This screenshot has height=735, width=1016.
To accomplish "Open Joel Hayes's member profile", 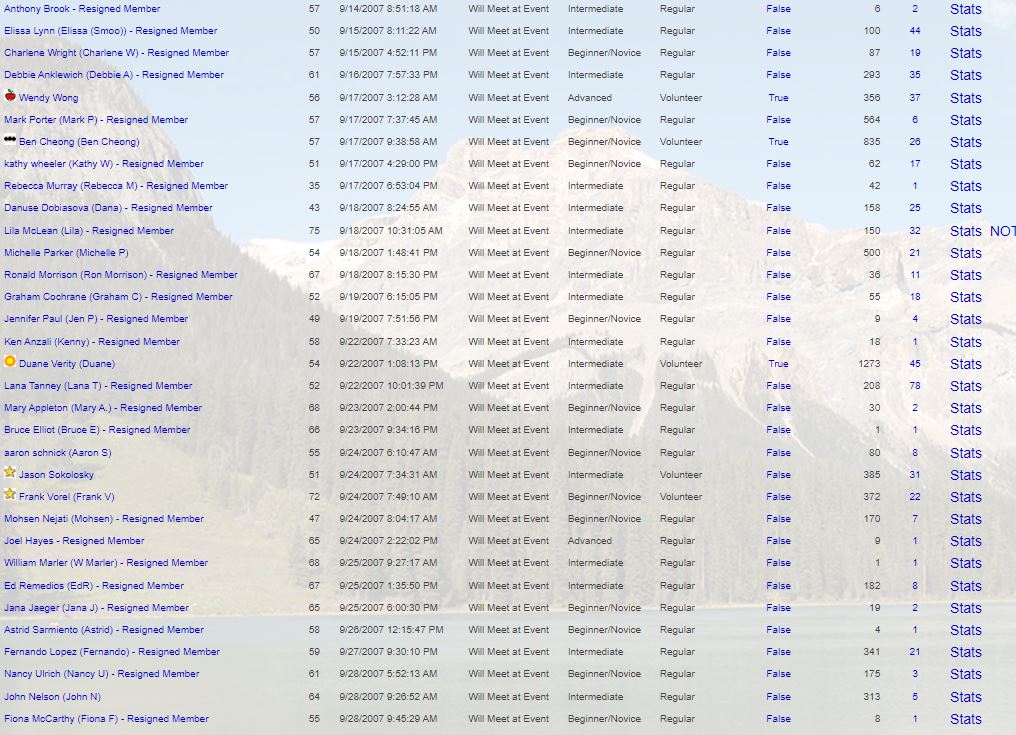I will [x=74, y=541].
